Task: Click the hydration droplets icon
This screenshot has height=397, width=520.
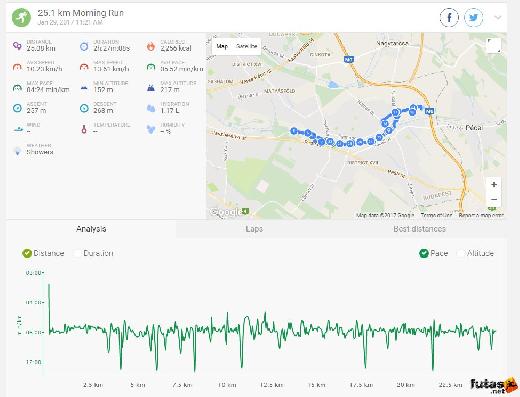Action: 151,108
